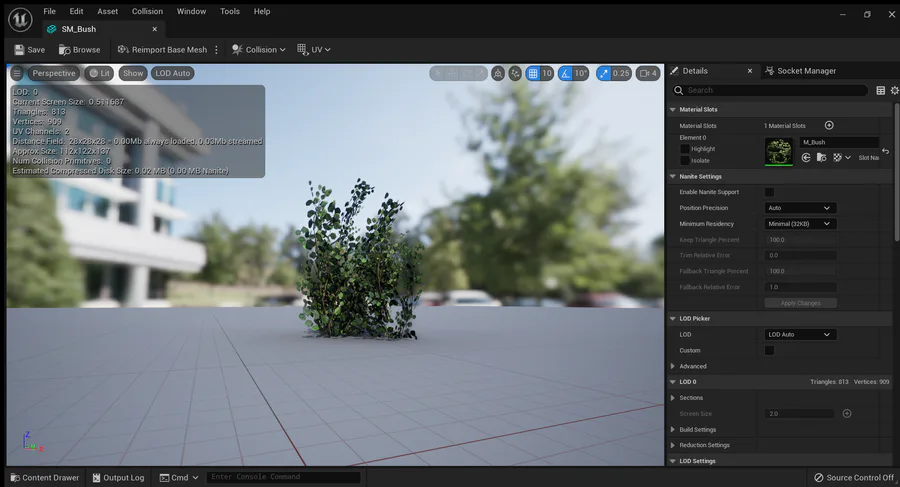Click the Unreal Engine logo icon
The width and height of the screenshot is (900, 487).
(20, 19)
